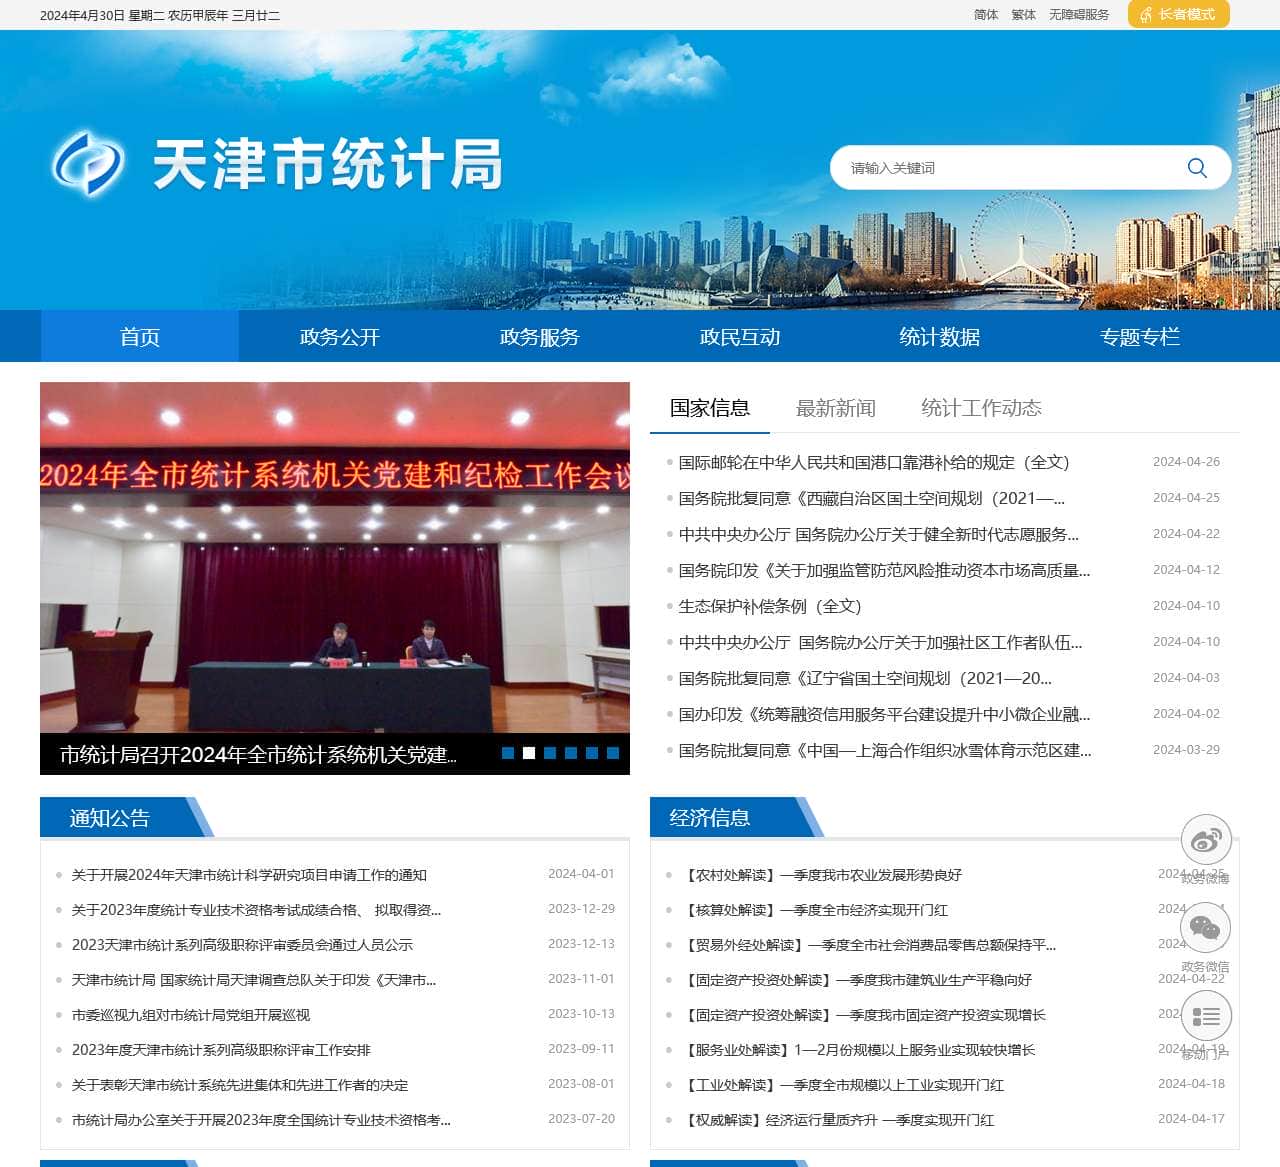Open the 政务微博 Weibo icon
Screen dimensions: 1280x1167
tap(1205, 839)
